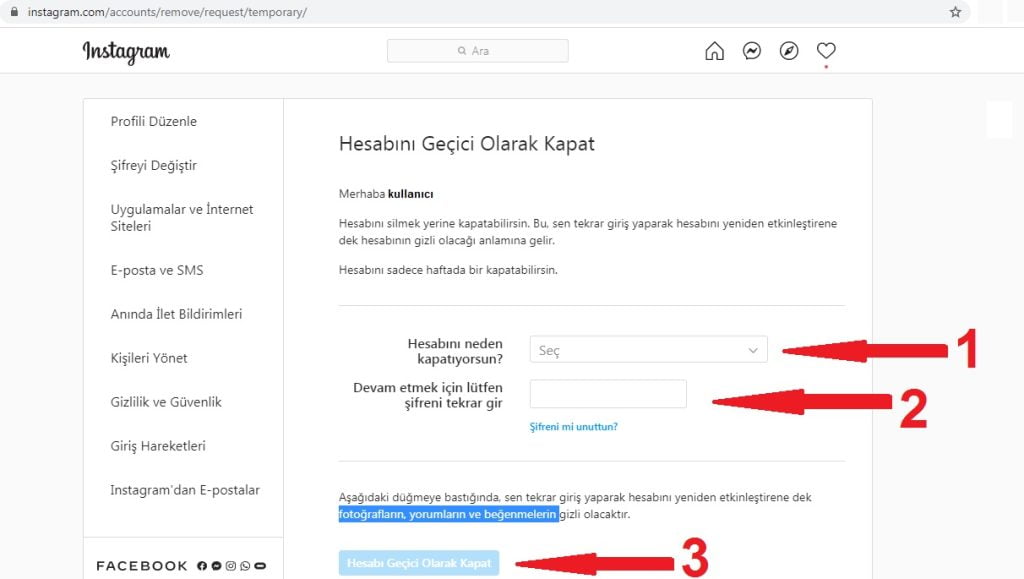View activity notifications via heart icon
Image resolution: width=1024 pixels, height=579 pixels.
(824, 50)
